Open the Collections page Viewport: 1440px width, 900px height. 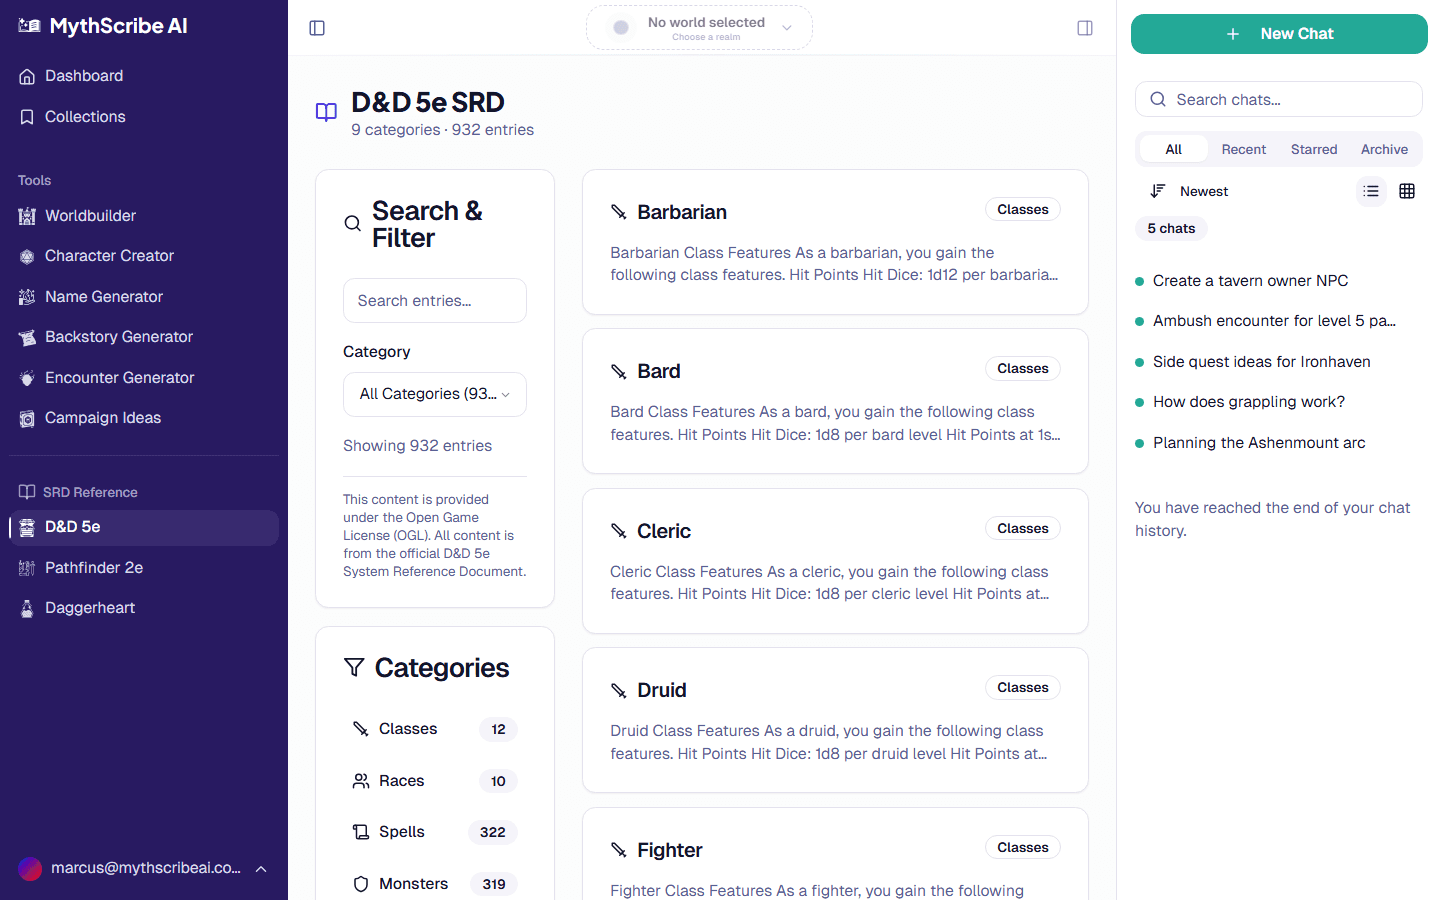coord(85,116)
